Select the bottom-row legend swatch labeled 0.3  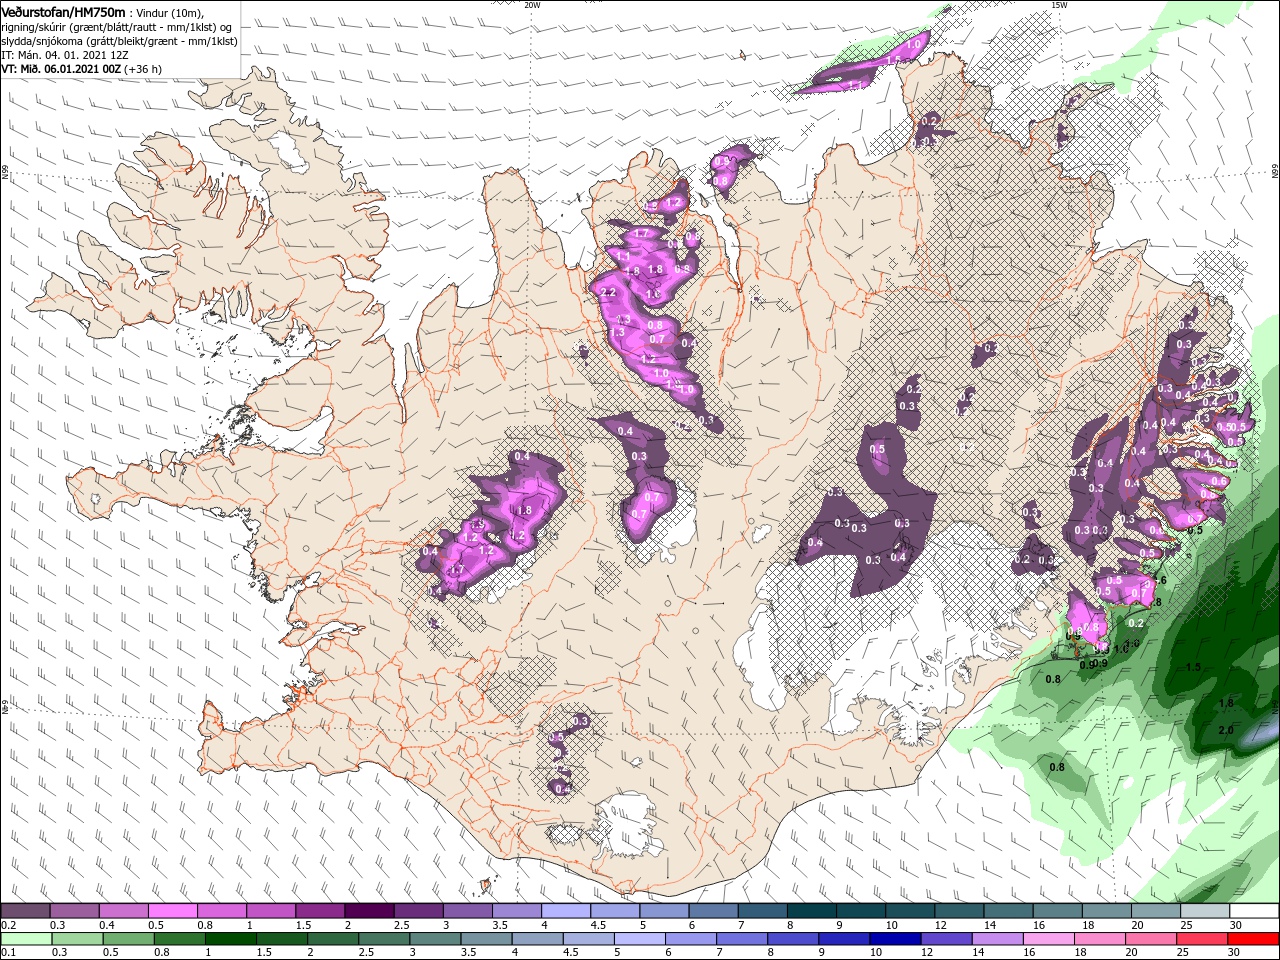(x=77, y=939)
